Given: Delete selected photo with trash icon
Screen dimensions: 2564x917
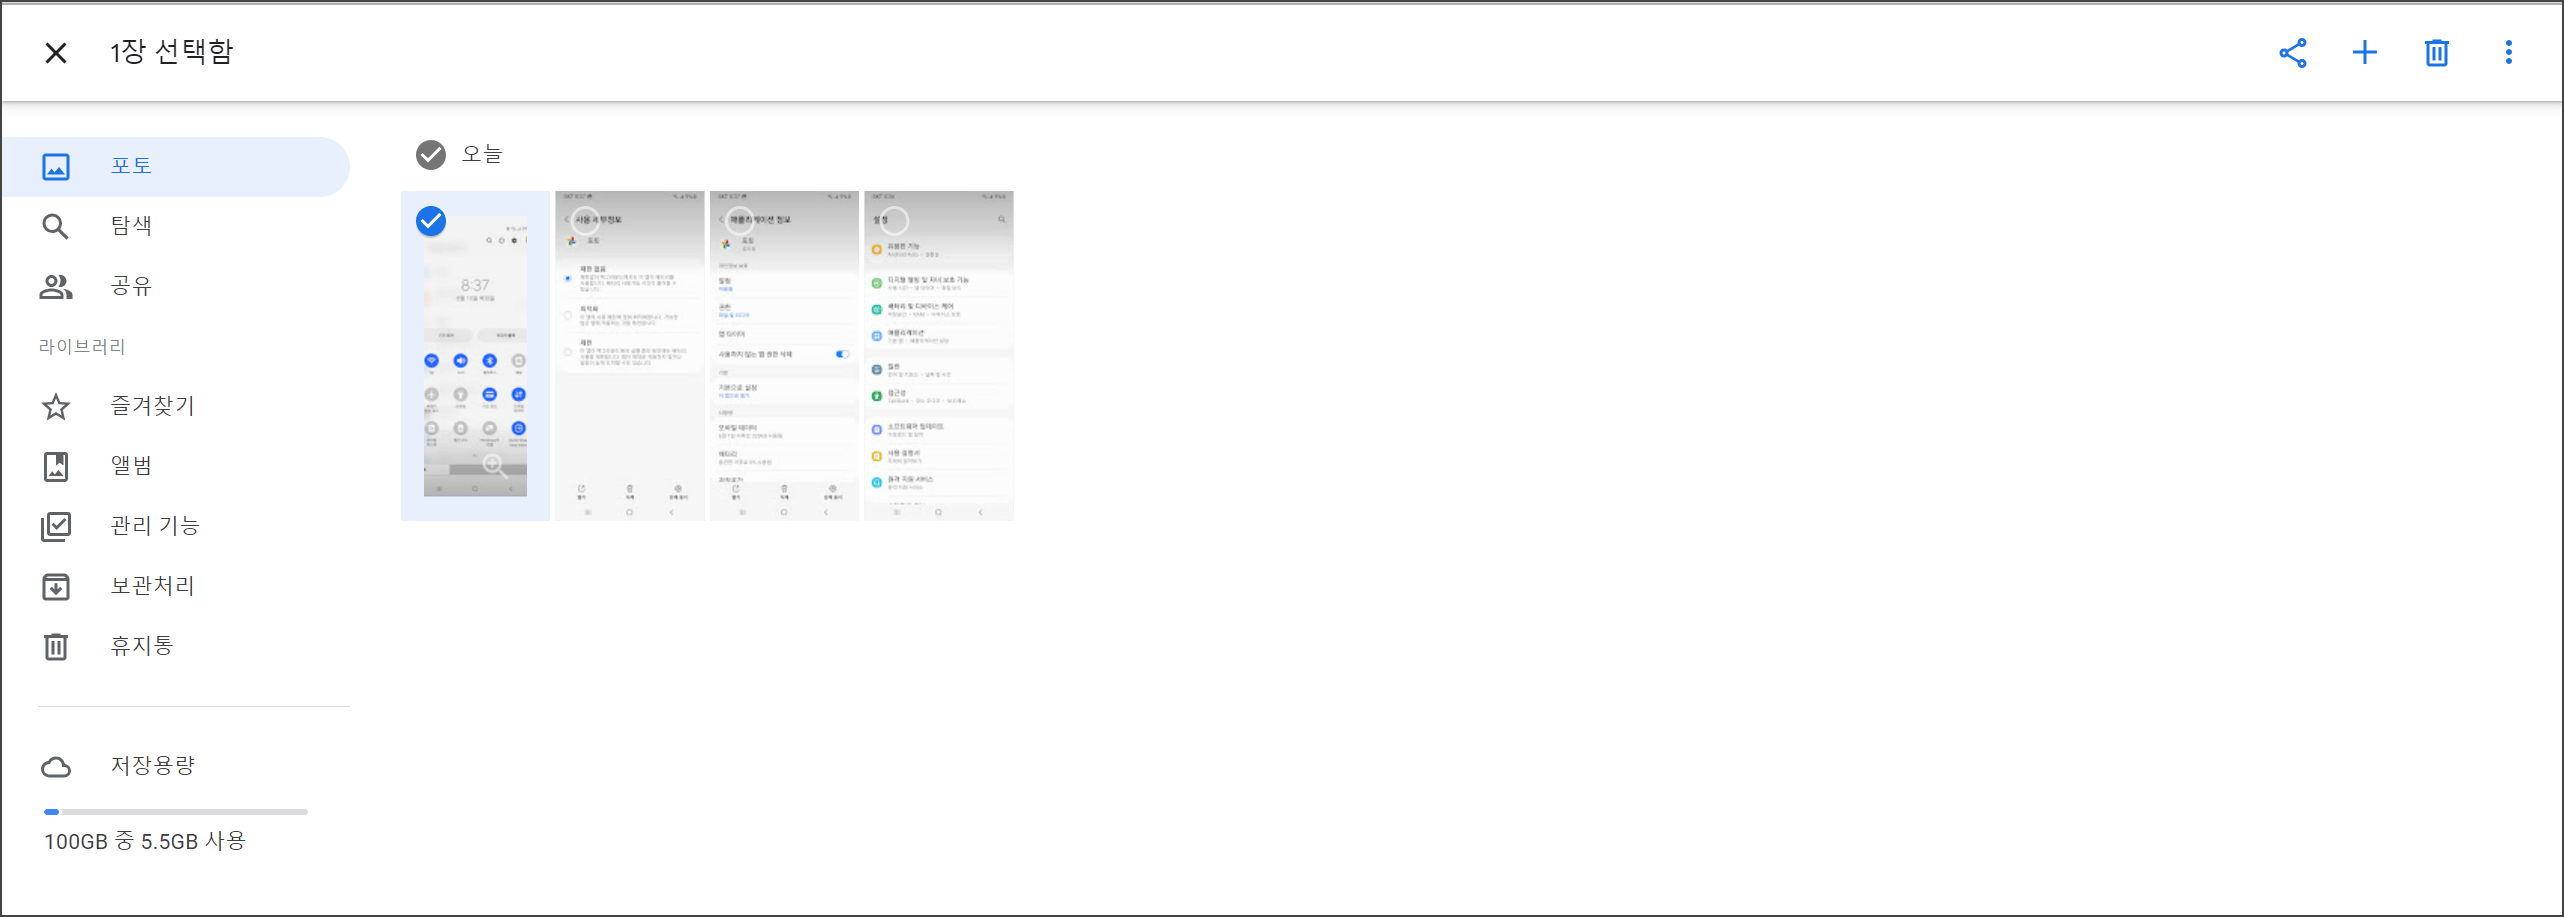Looking at the screenshot, I should pos(2436,53).
